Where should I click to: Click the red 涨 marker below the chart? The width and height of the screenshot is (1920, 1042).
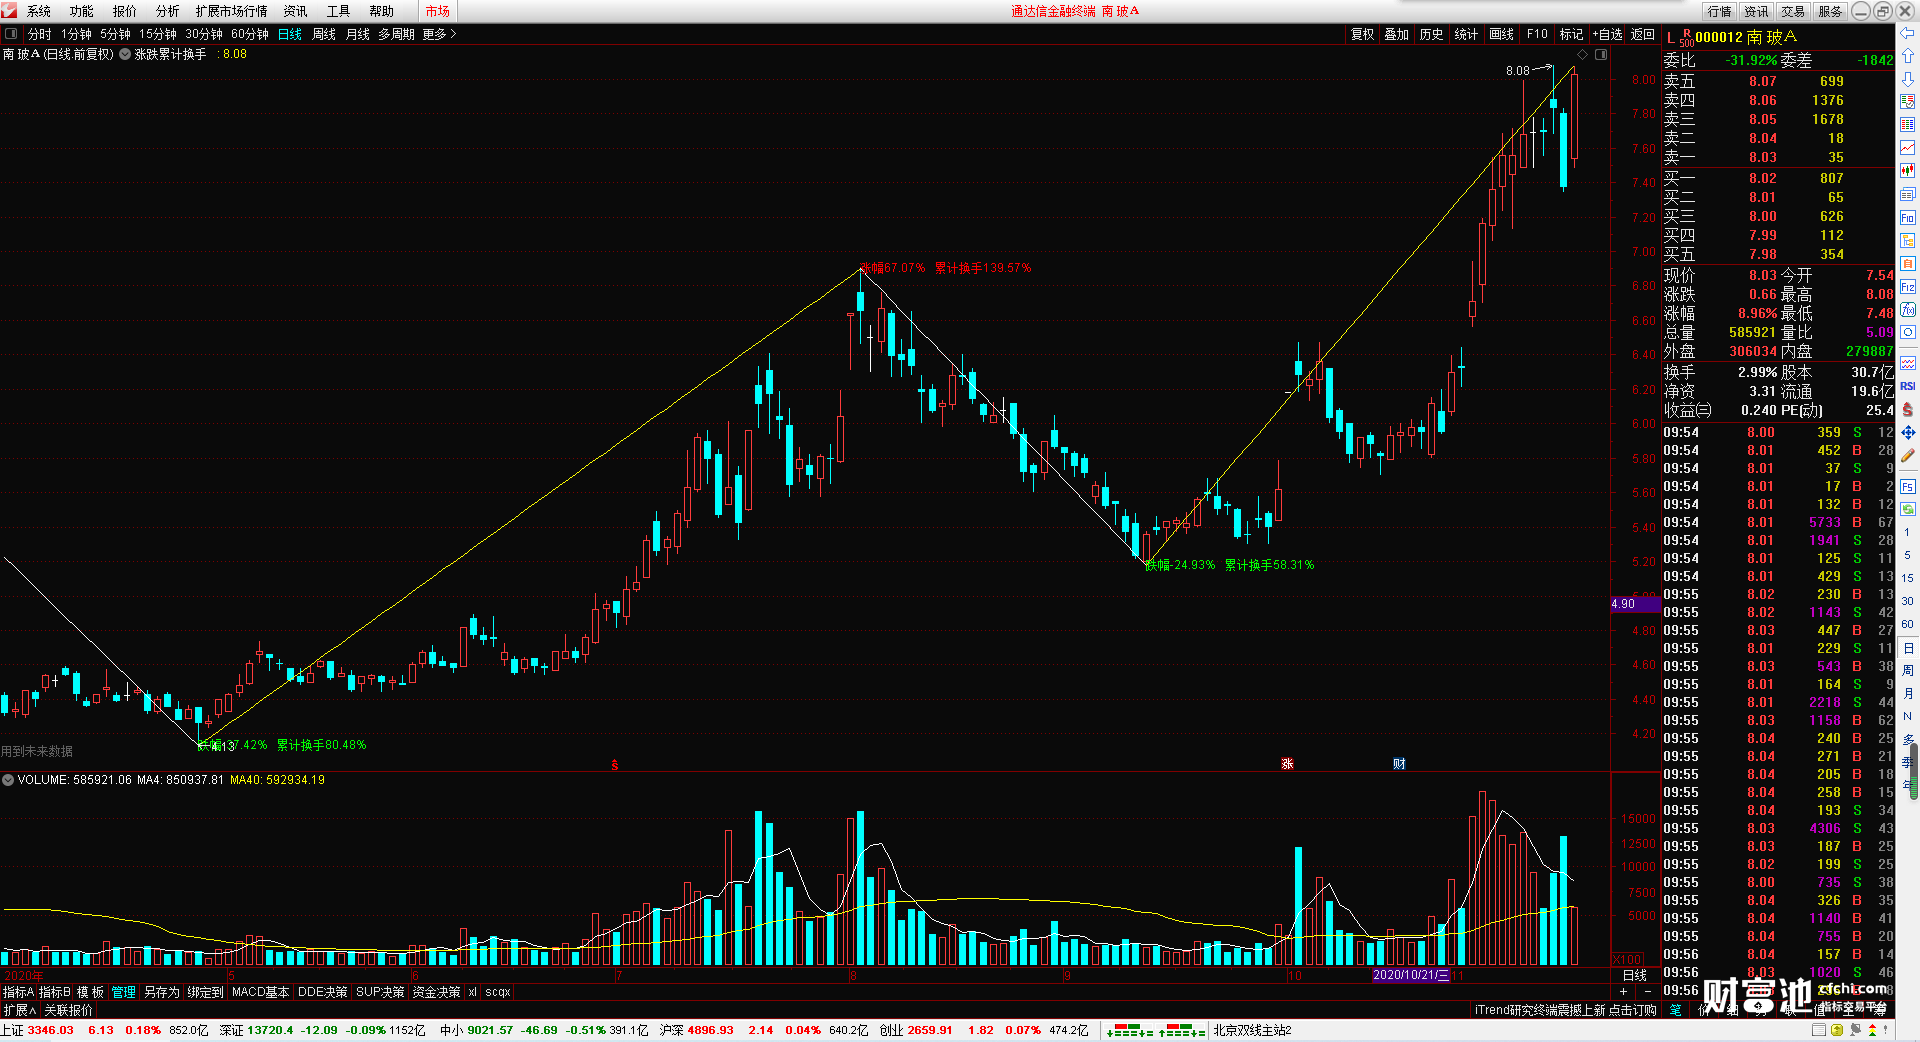[x=1288, y=764]
